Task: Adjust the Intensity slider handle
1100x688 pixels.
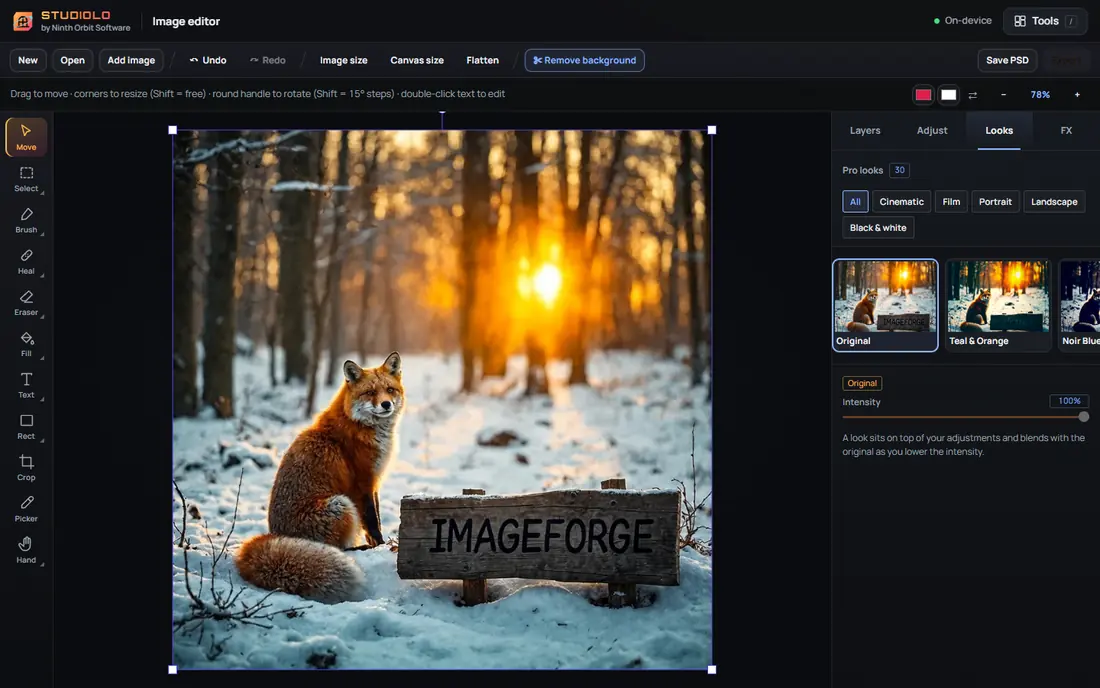Action: point(1083,417)
